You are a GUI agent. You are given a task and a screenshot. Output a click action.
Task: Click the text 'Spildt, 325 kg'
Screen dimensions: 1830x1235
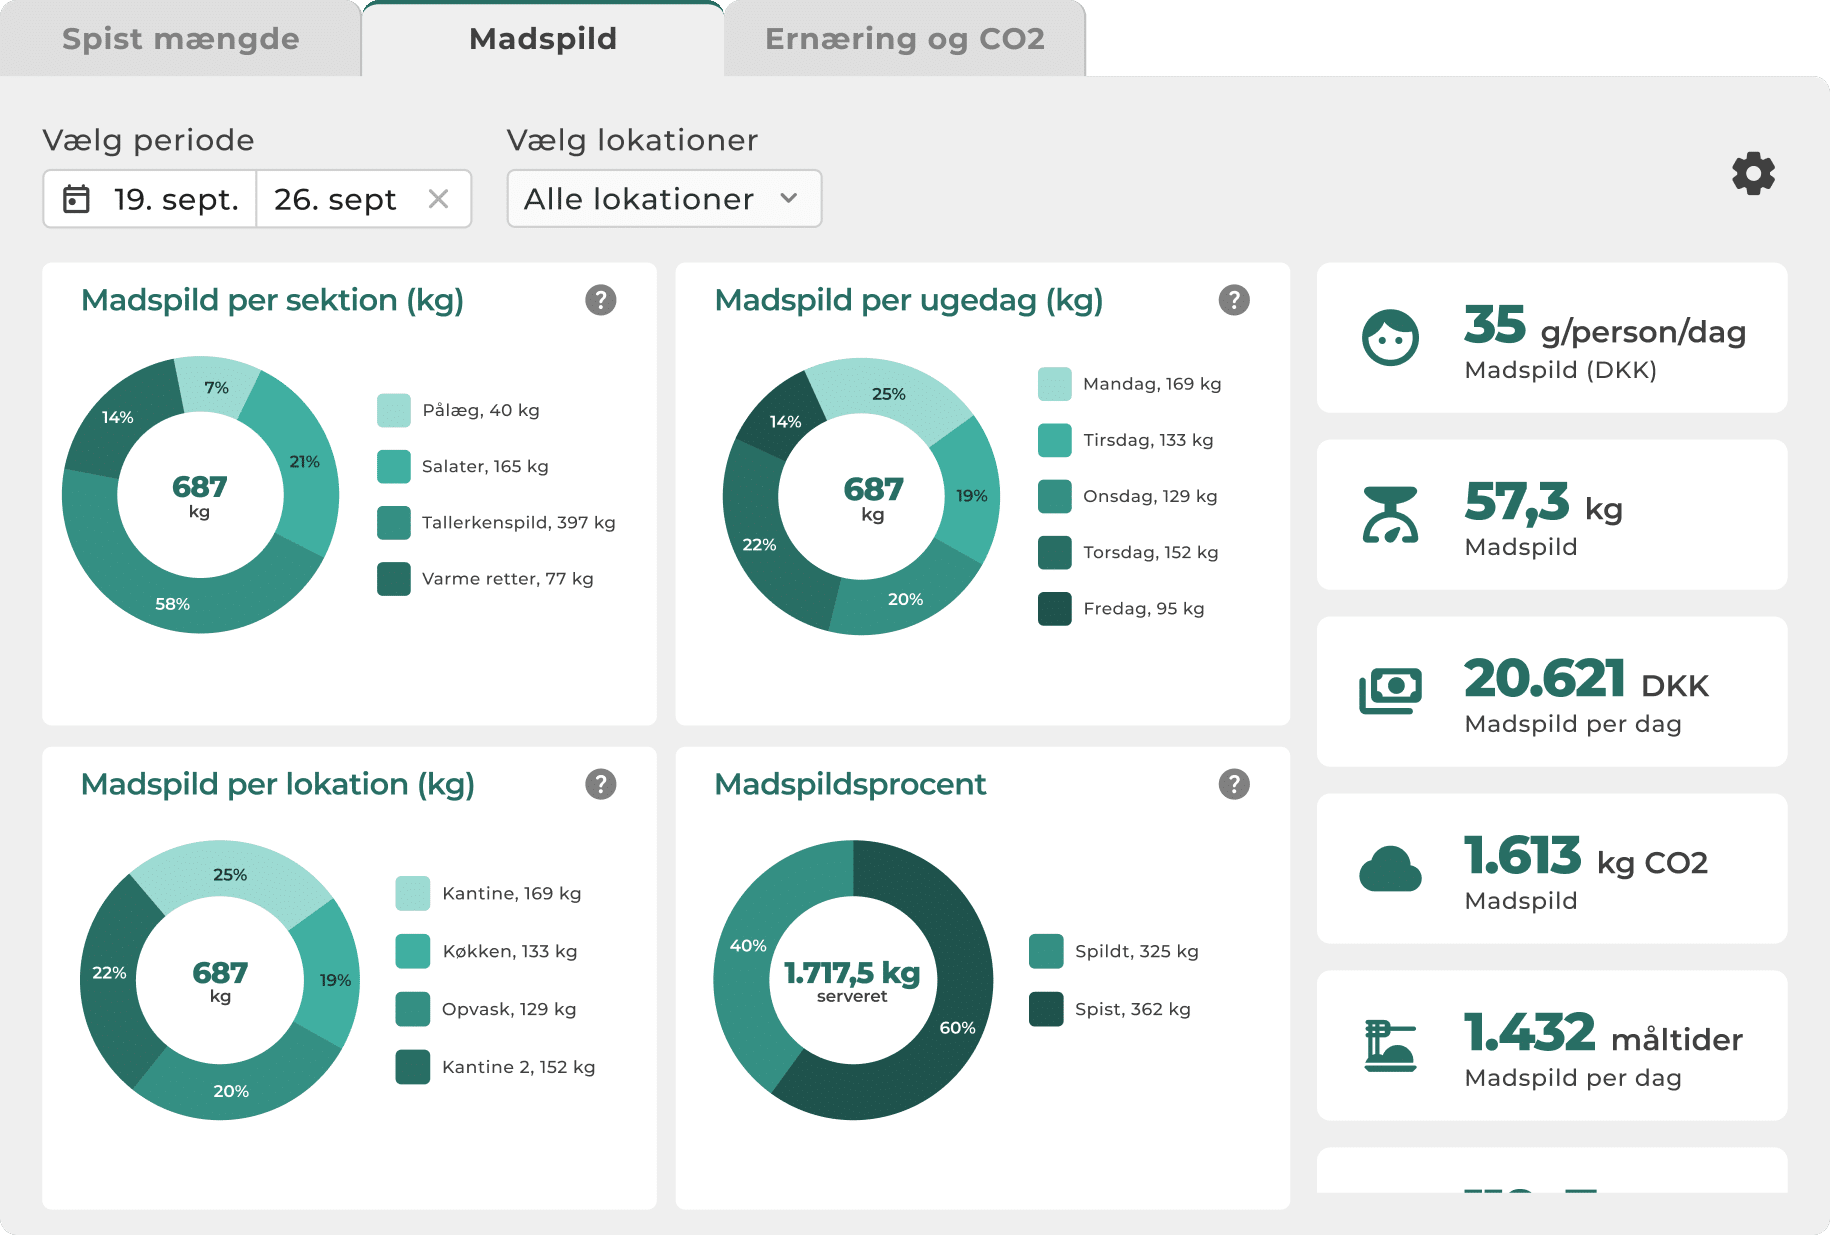[1136, 951]
